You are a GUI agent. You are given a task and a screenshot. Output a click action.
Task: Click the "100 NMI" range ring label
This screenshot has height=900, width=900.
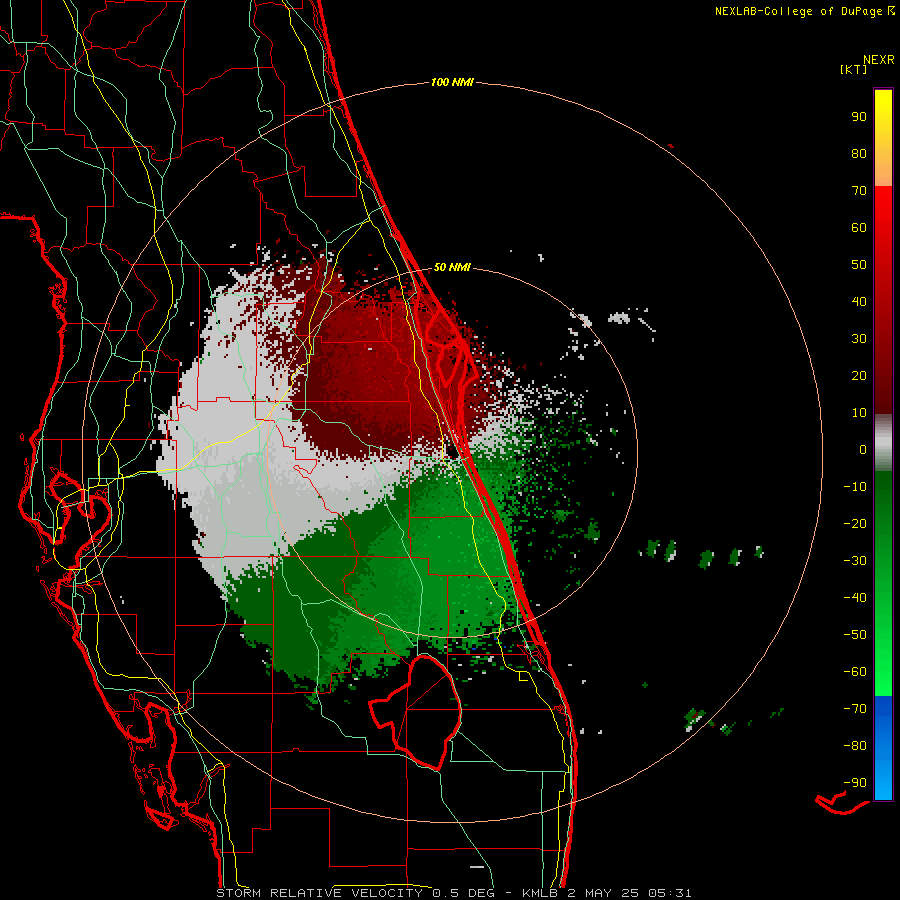(x=452, y=82)
